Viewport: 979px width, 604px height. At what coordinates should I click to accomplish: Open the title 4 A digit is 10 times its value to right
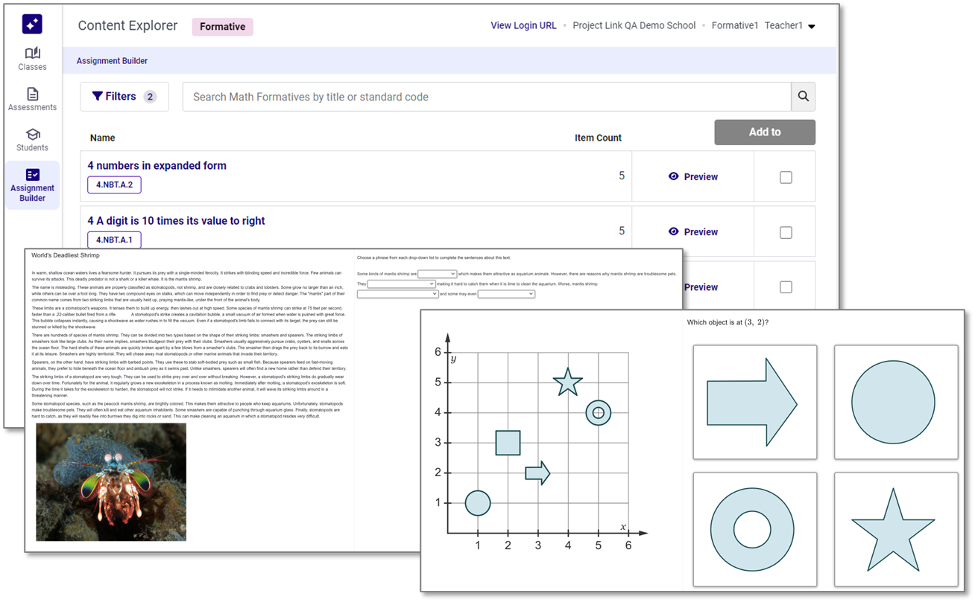click(176, 220)
